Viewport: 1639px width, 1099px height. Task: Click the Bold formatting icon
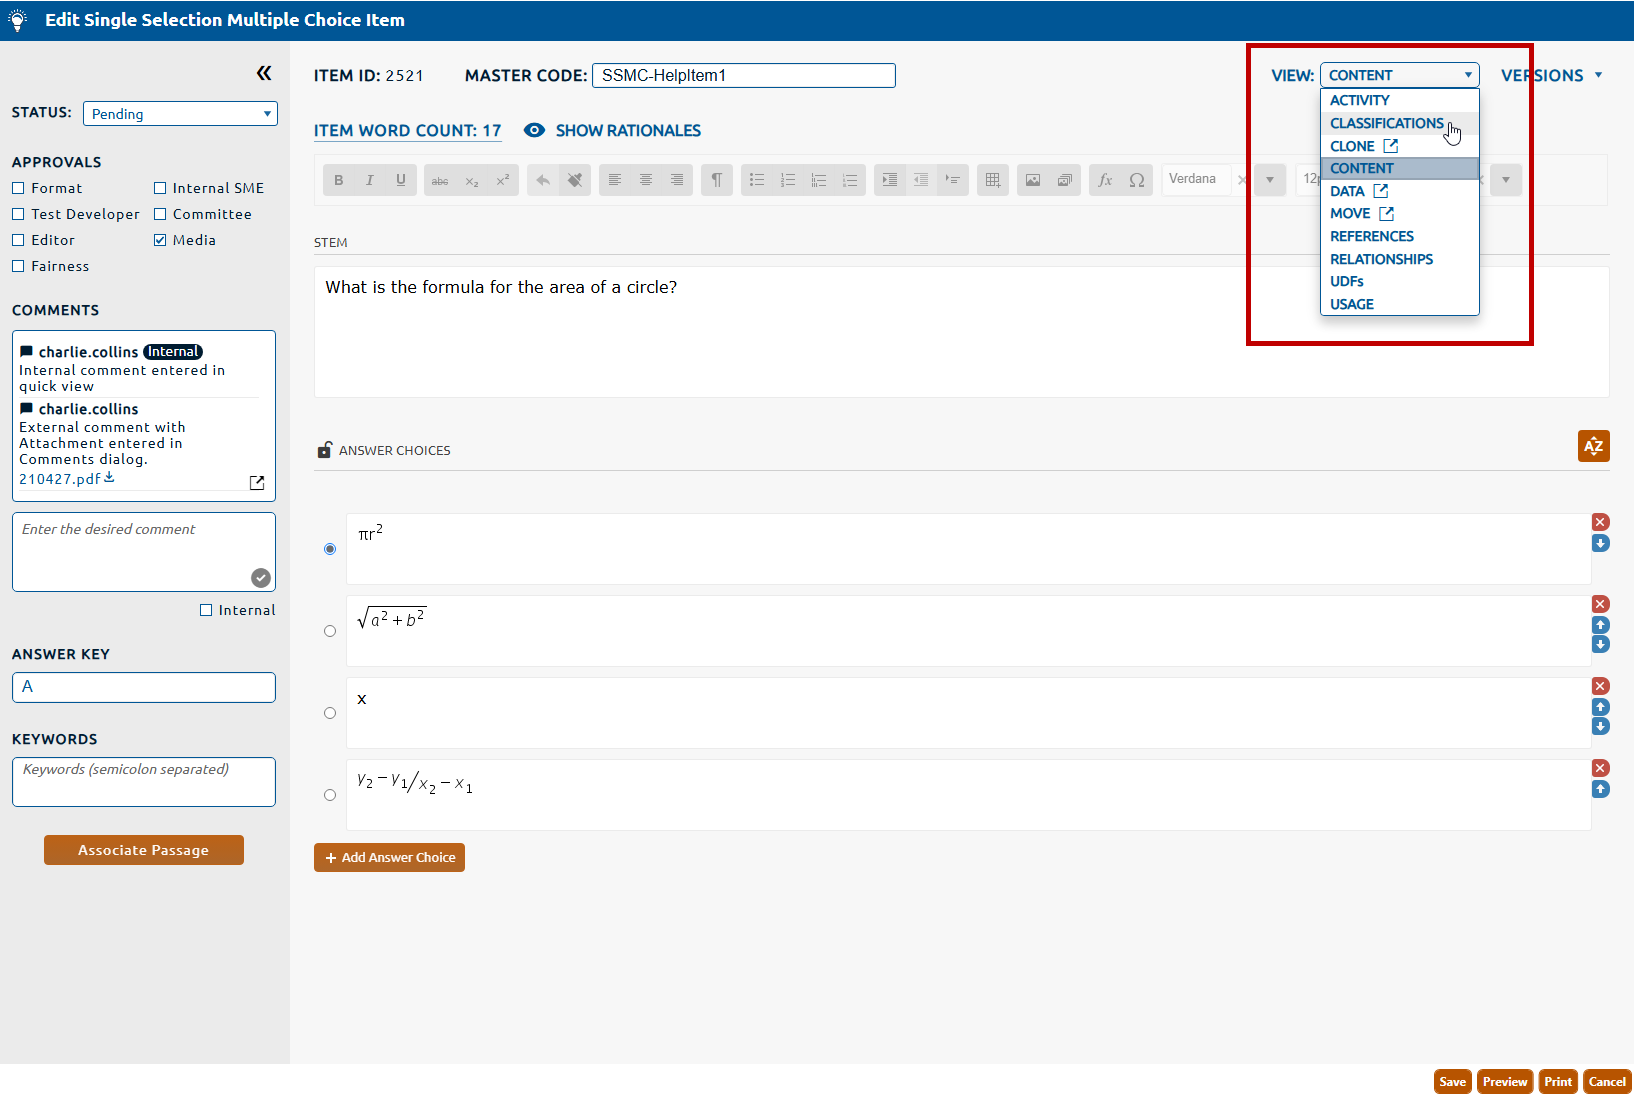[x=339, y=180]
